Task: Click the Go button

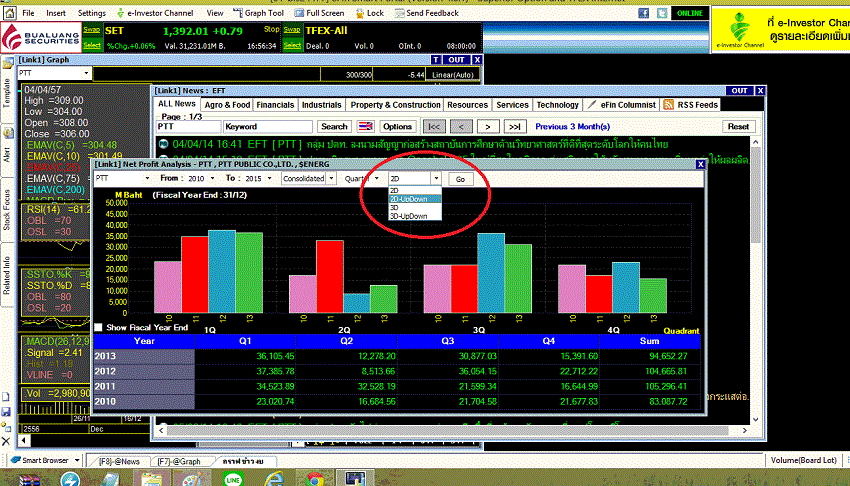Action: pos(460,179)
